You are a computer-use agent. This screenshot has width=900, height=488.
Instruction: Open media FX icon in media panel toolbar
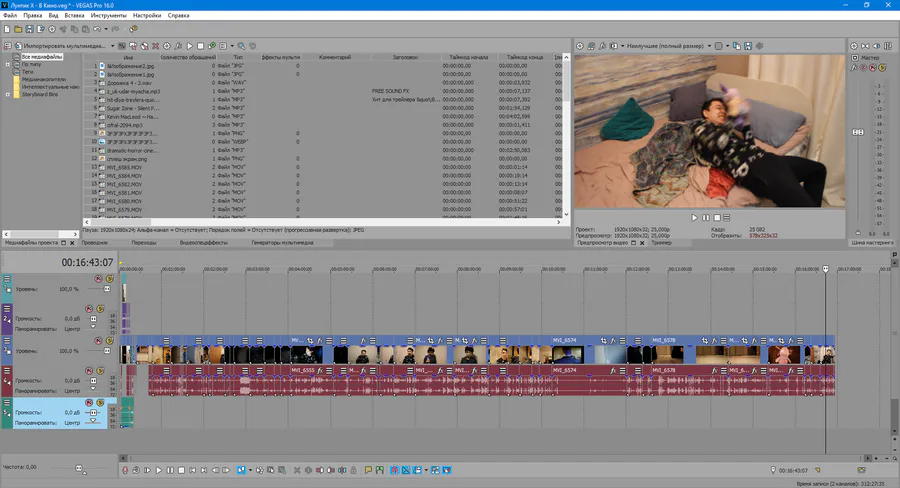(x=179, y=46)
